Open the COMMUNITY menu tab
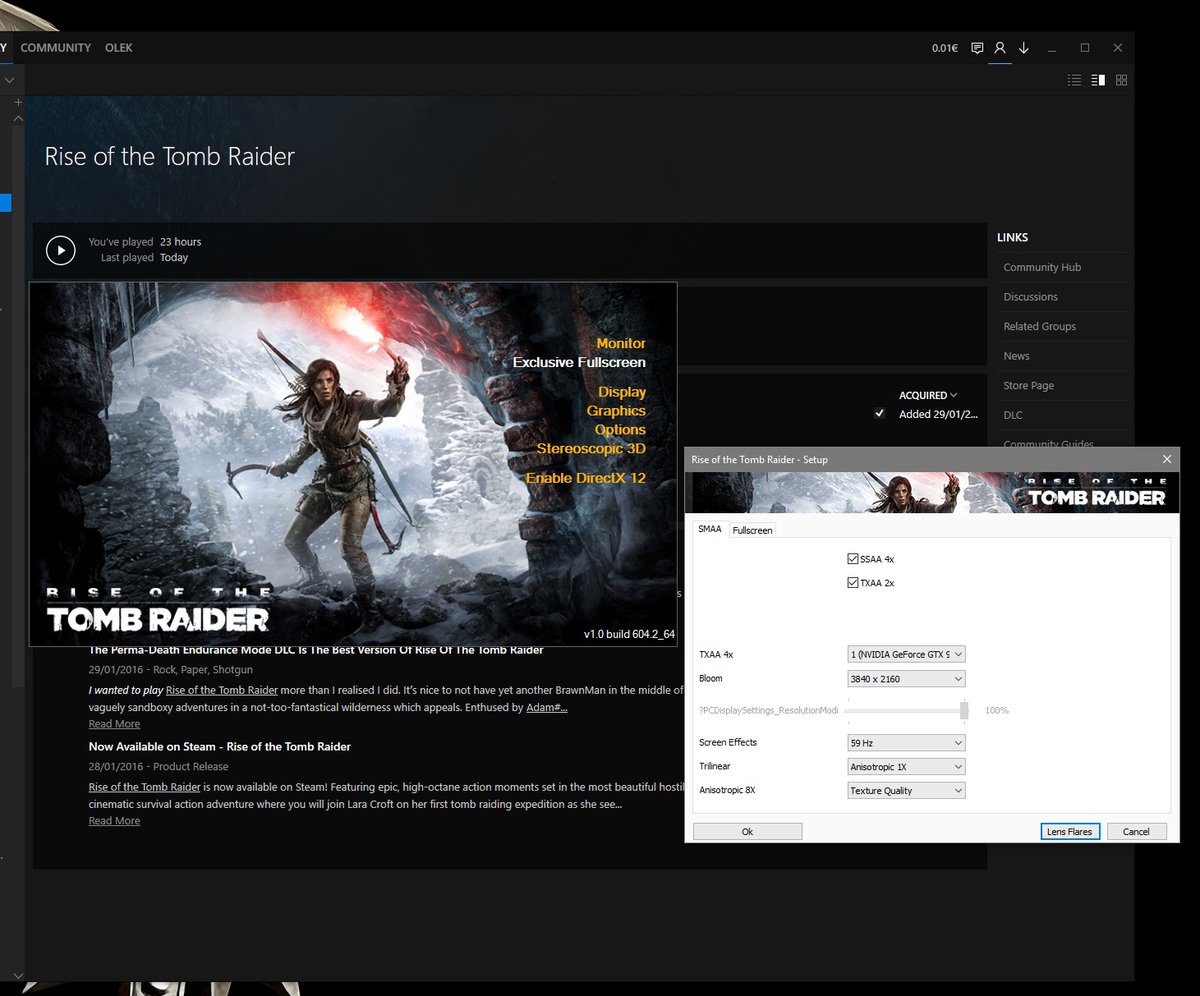Image resolution: width=1200 pixels, height=996 pixels. tap(55, 48)
